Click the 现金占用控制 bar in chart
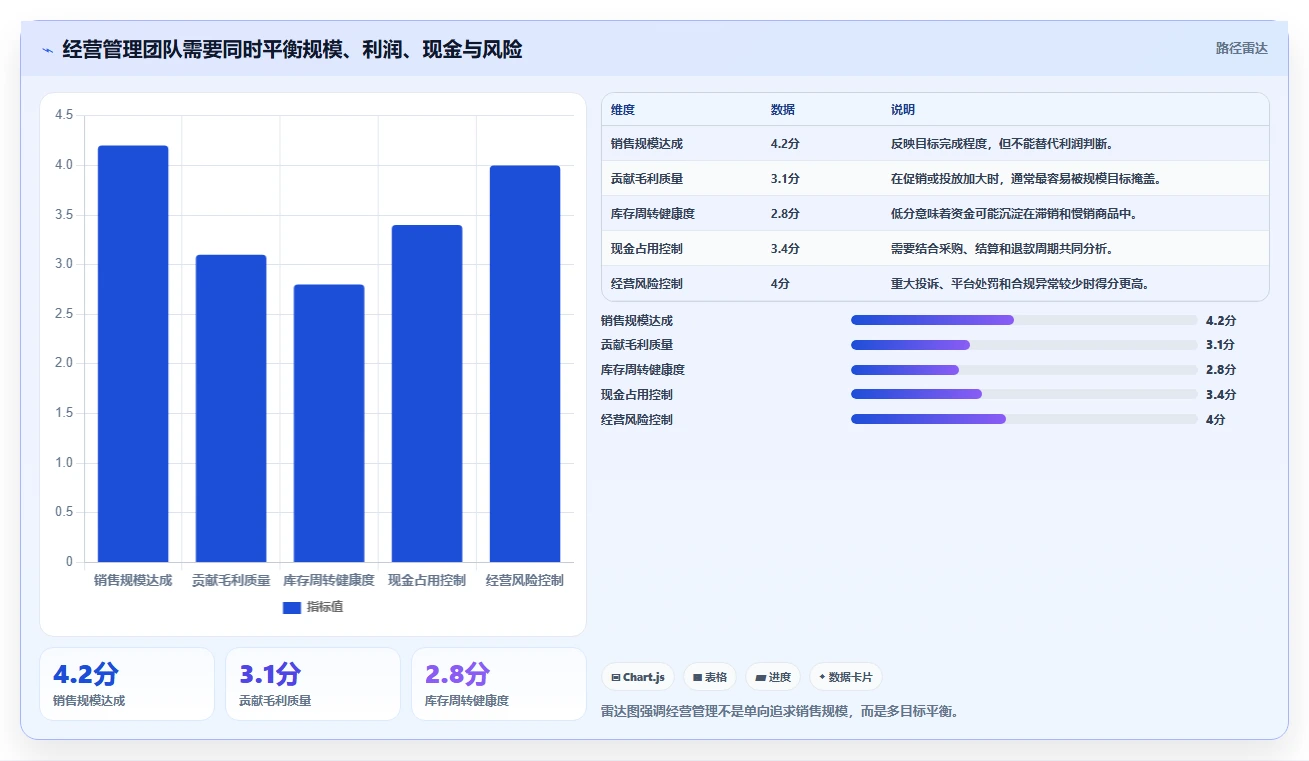 click(x=427, y=393)
